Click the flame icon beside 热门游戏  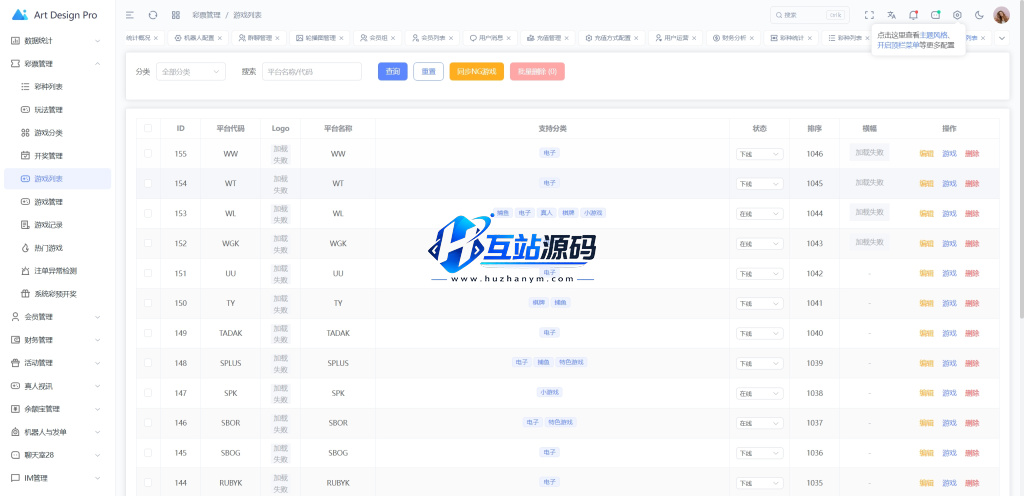(x=25, y=247)
